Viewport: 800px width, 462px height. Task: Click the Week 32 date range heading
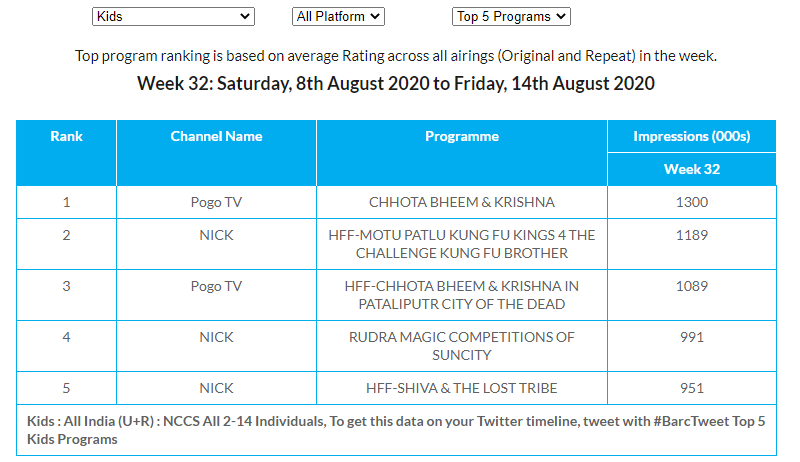coord(396,83)
